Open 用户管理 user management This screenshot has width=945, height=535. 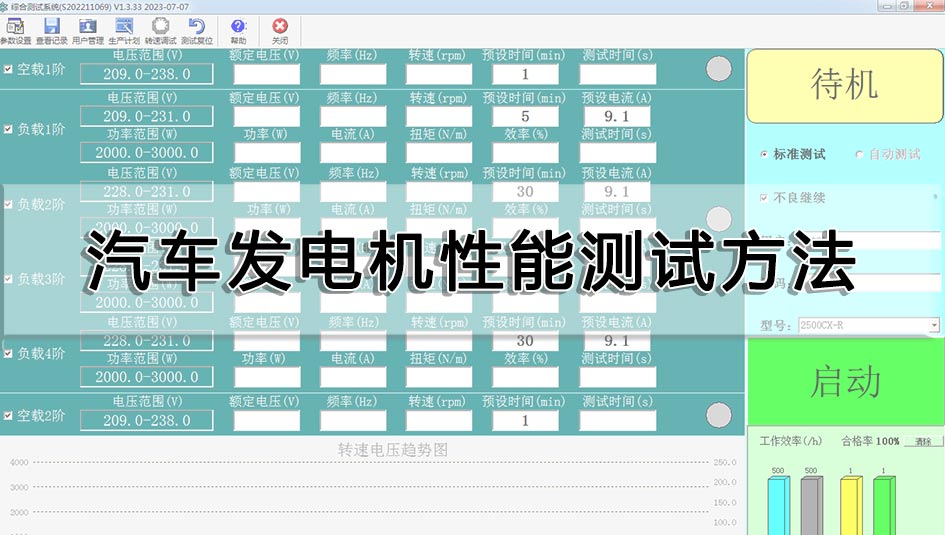88,29
